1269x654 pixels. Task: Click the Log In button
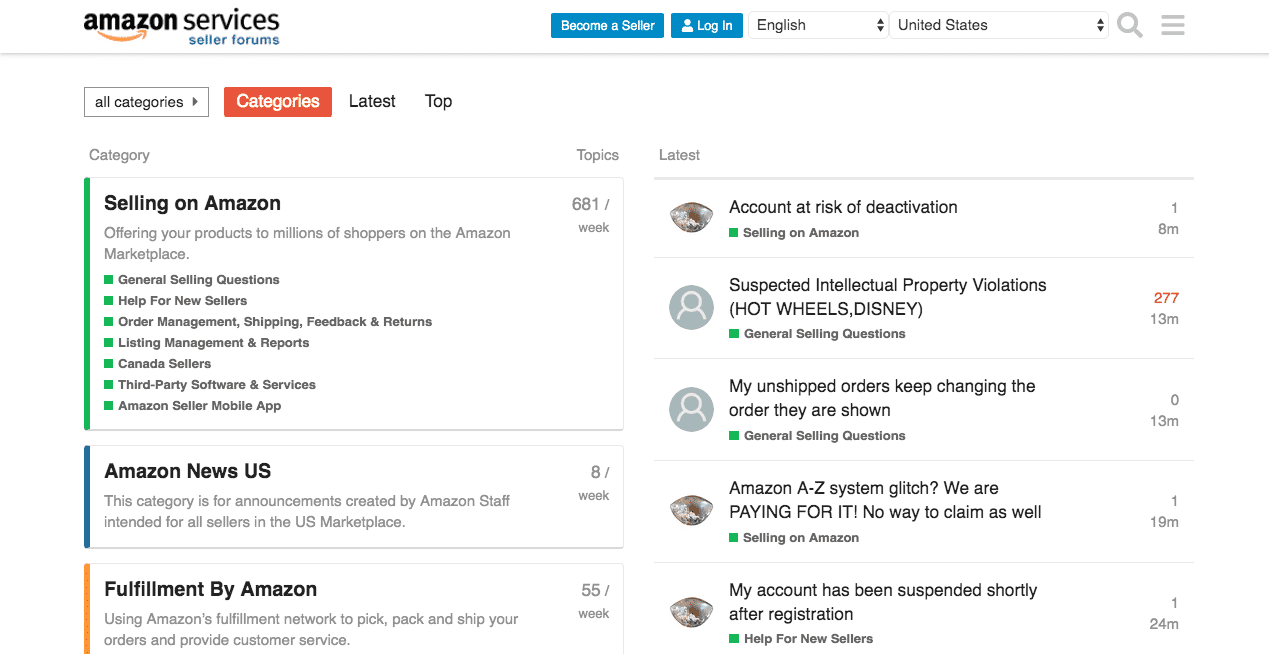(x=707, y=25)
